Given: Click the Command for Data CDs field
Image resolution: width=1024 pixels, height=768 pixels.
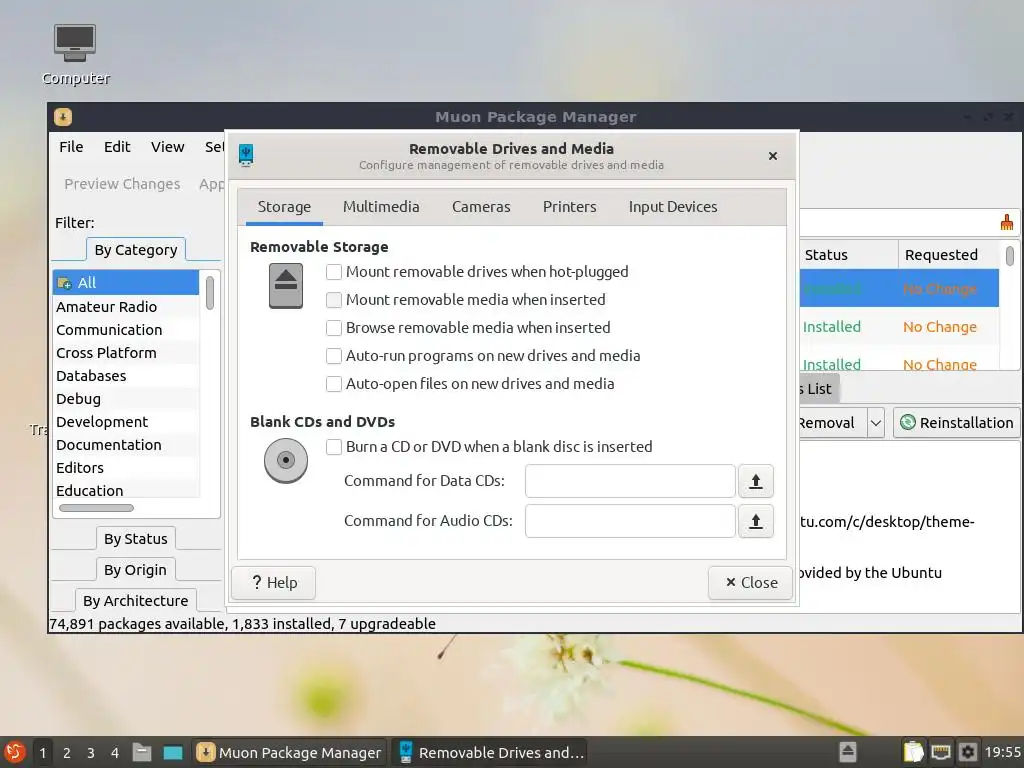Looking at the screenshot, I should point(630,481).
